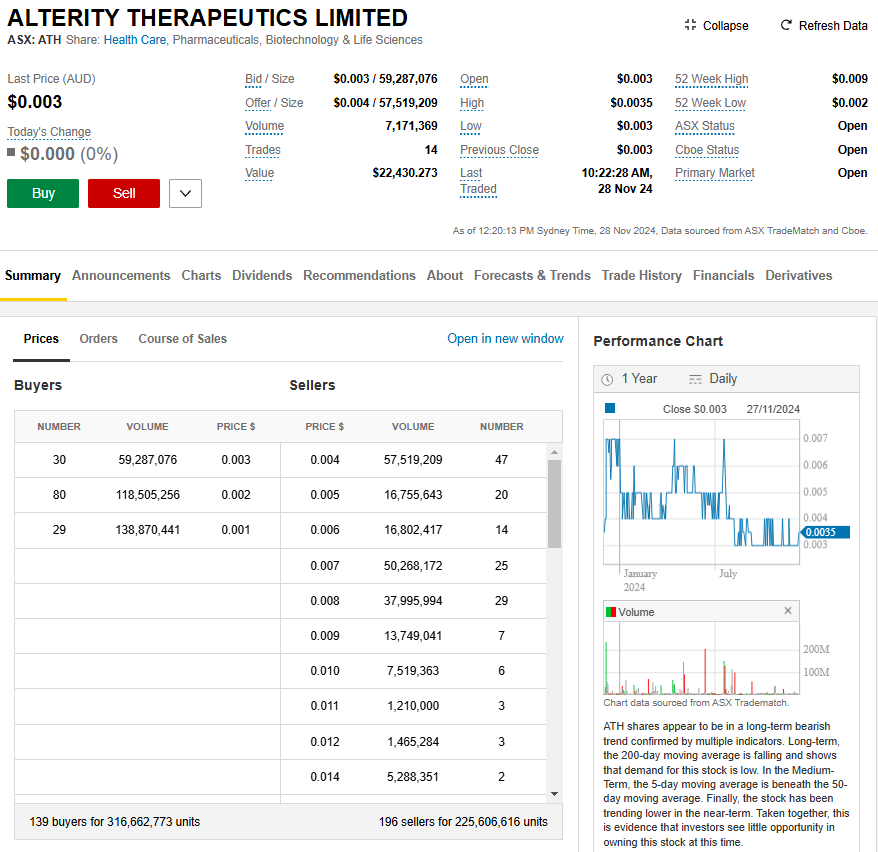Click the red Sell button
Screen dimensions: 878x852
(124, 193)
